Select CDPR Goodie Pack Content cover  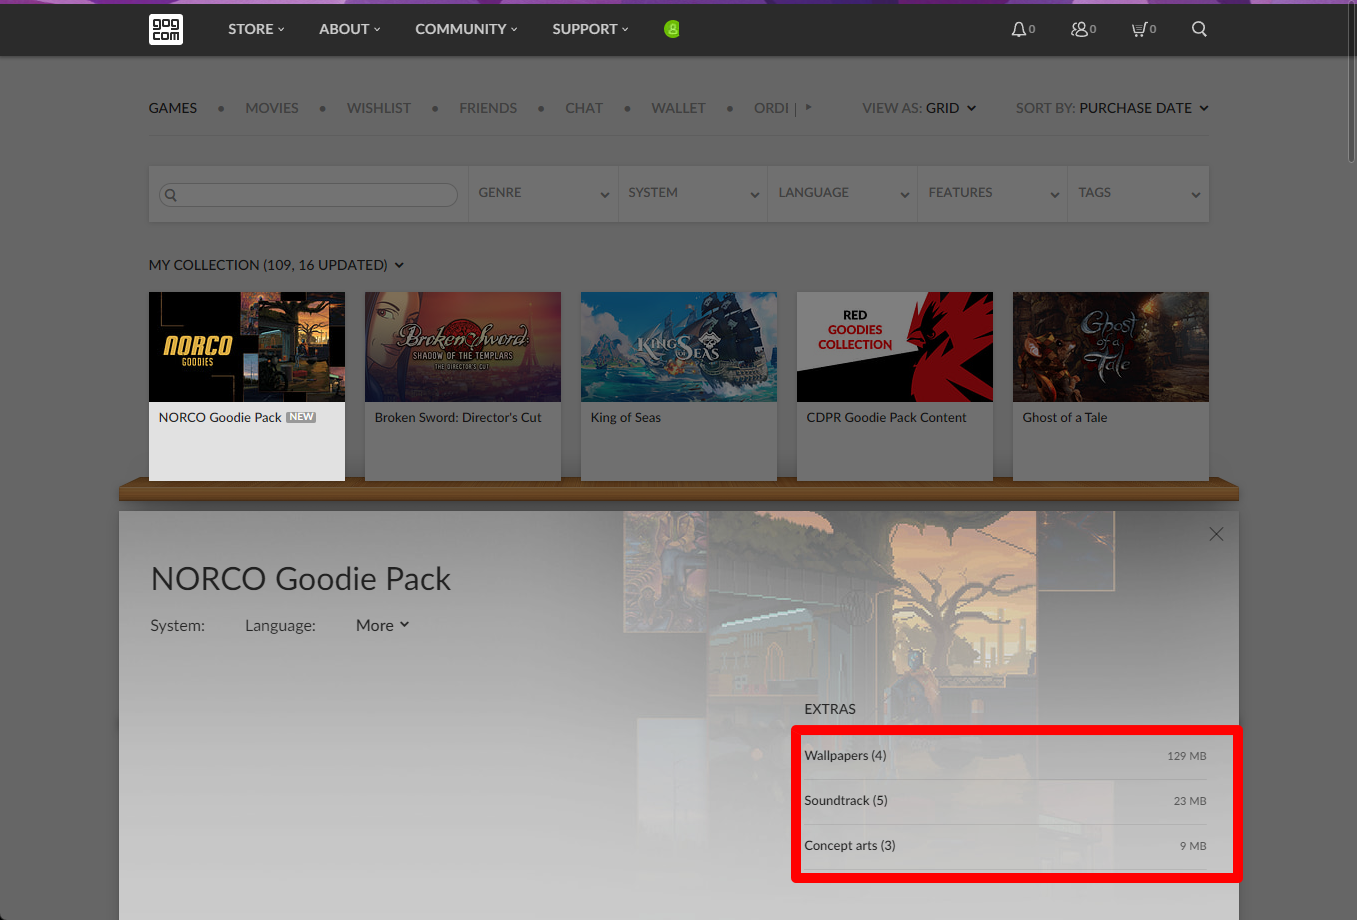click(x=895, y=347)
